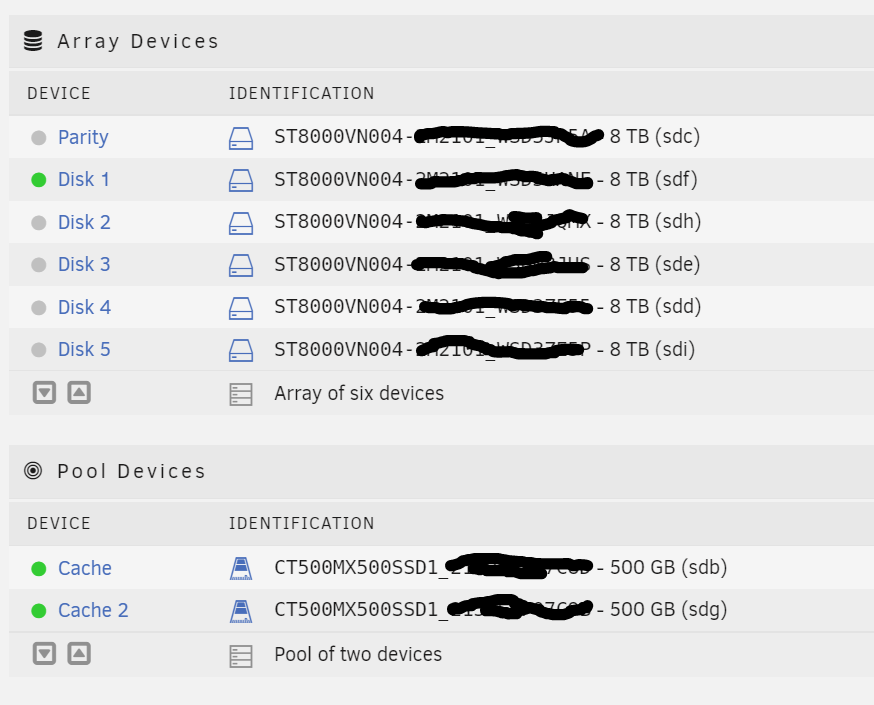Click the hard drive icon for sdh
Image resolution: width=874 pixels, height=705 pixels.
tap(241, 223)
